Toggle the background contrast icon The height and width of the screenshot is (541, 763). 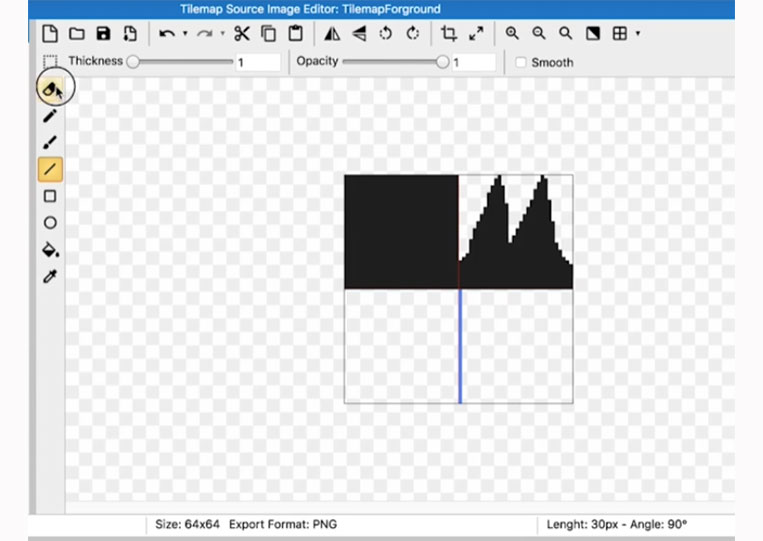click(x=593, y=34)
